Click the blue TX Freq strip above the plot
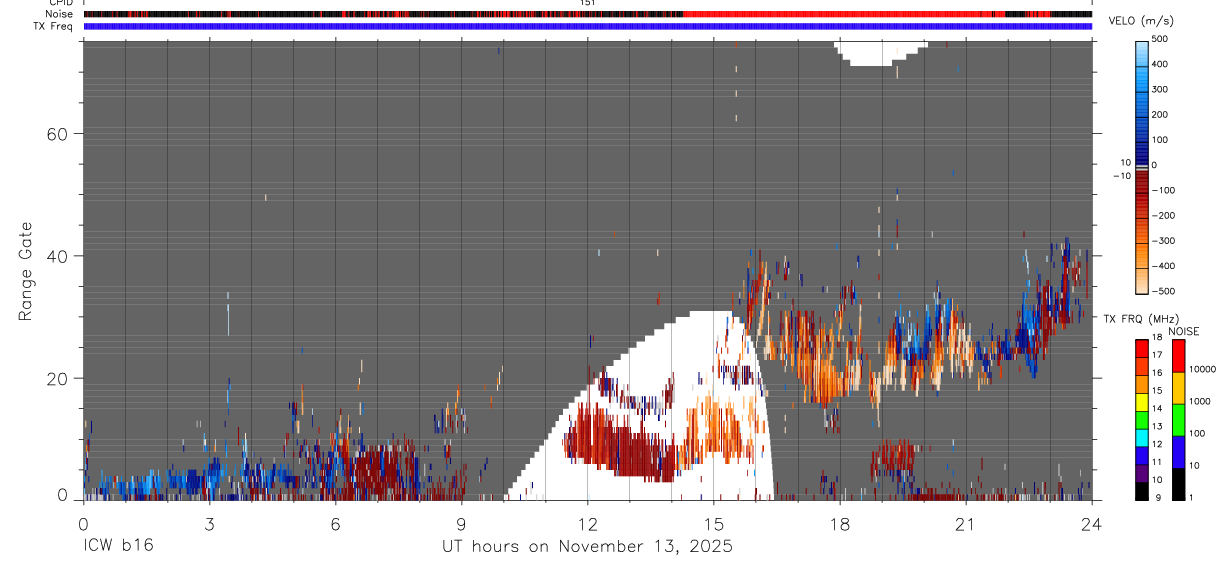Screen dimensions: 1228x567 pos(587,26)
